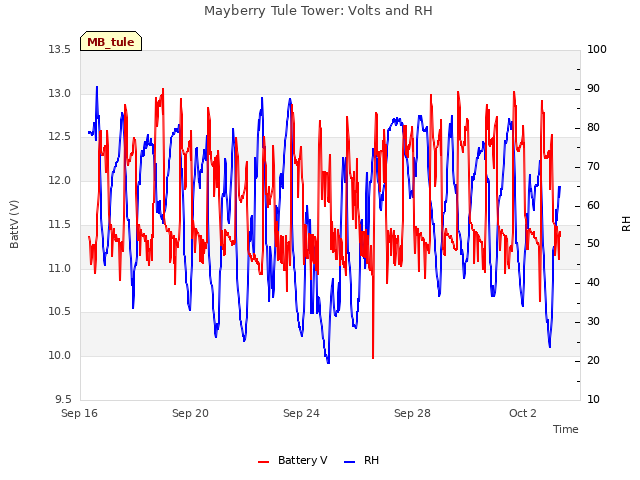Click the 11.5 left-axis tick label
Viewport: 640px width, 480px height.
(x=60, y=224)
